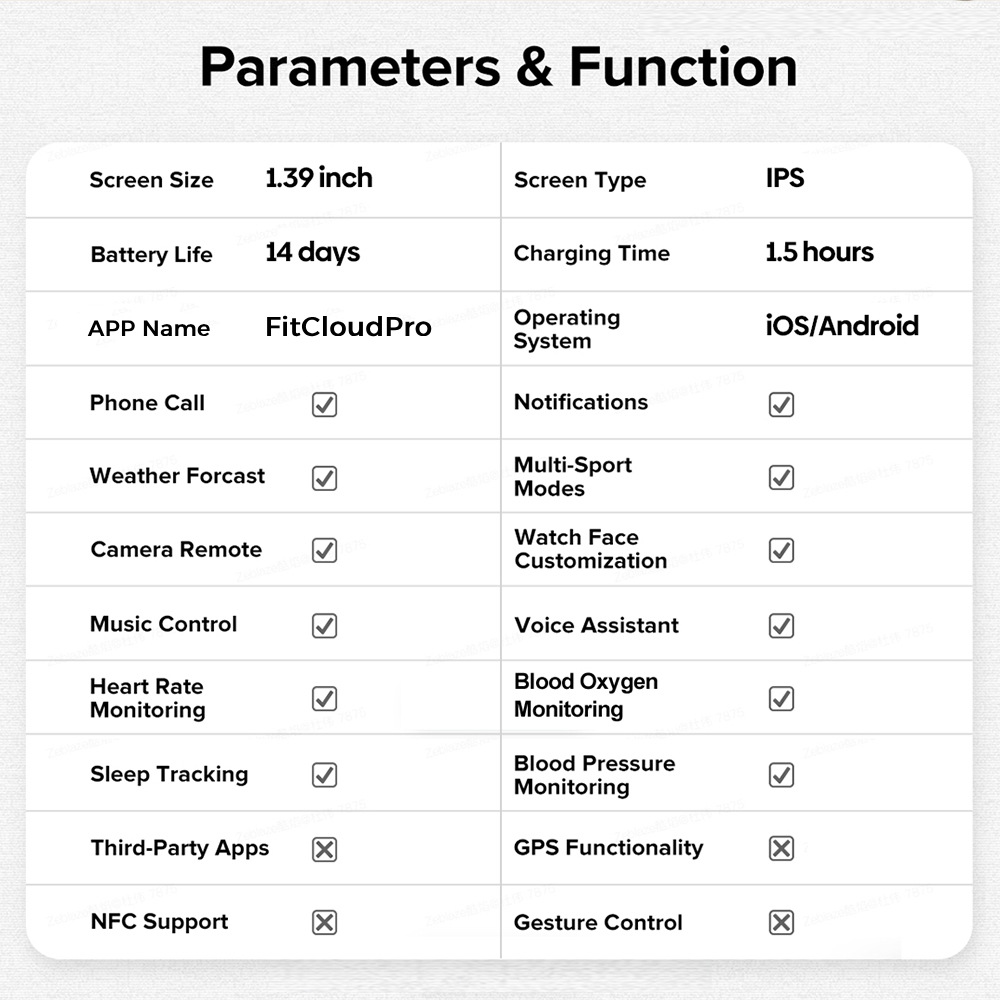Click the Watch Face Customization checkmark
The width and height of the screenshot is (1000, 1000).
pos(781,550)
